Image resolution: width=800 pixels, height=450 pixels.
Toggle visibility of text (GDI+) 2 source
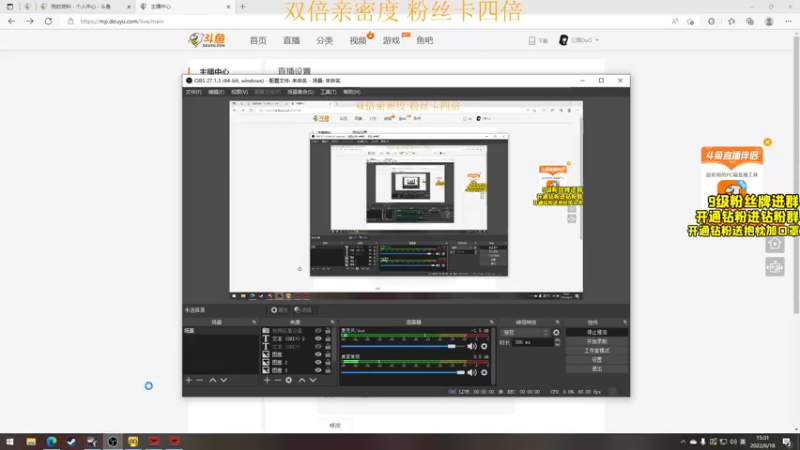tap(318, 339)
